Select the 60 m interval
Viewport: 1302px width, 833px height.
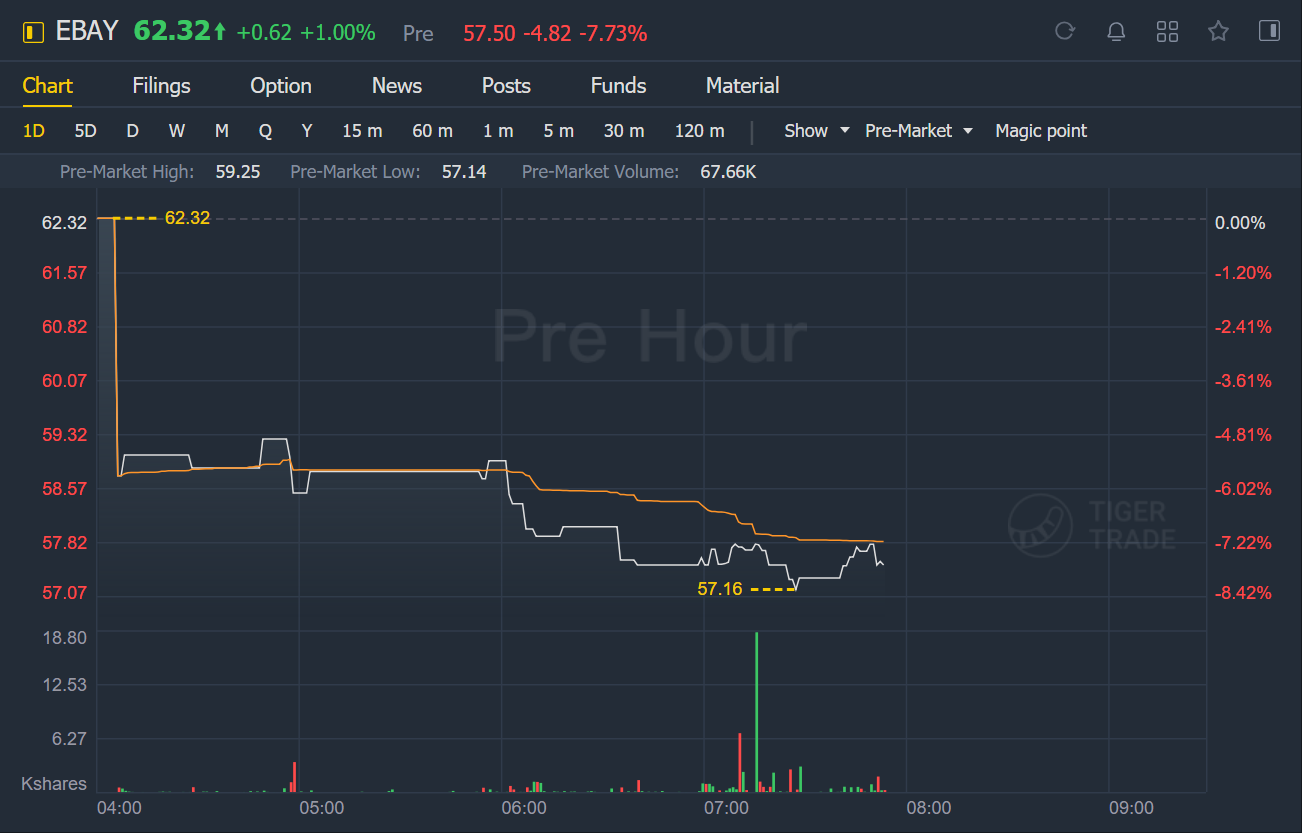coord(432,131)
